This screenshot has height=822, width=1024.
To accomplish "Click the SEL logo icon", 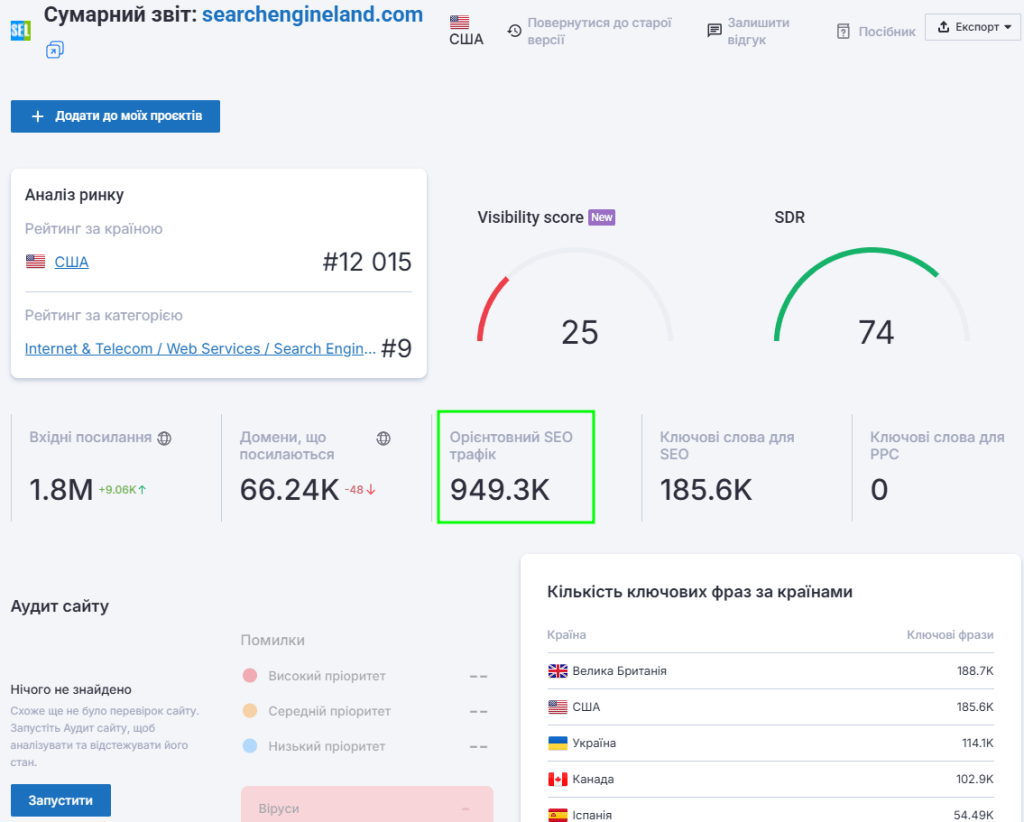I will click(20, 31).
